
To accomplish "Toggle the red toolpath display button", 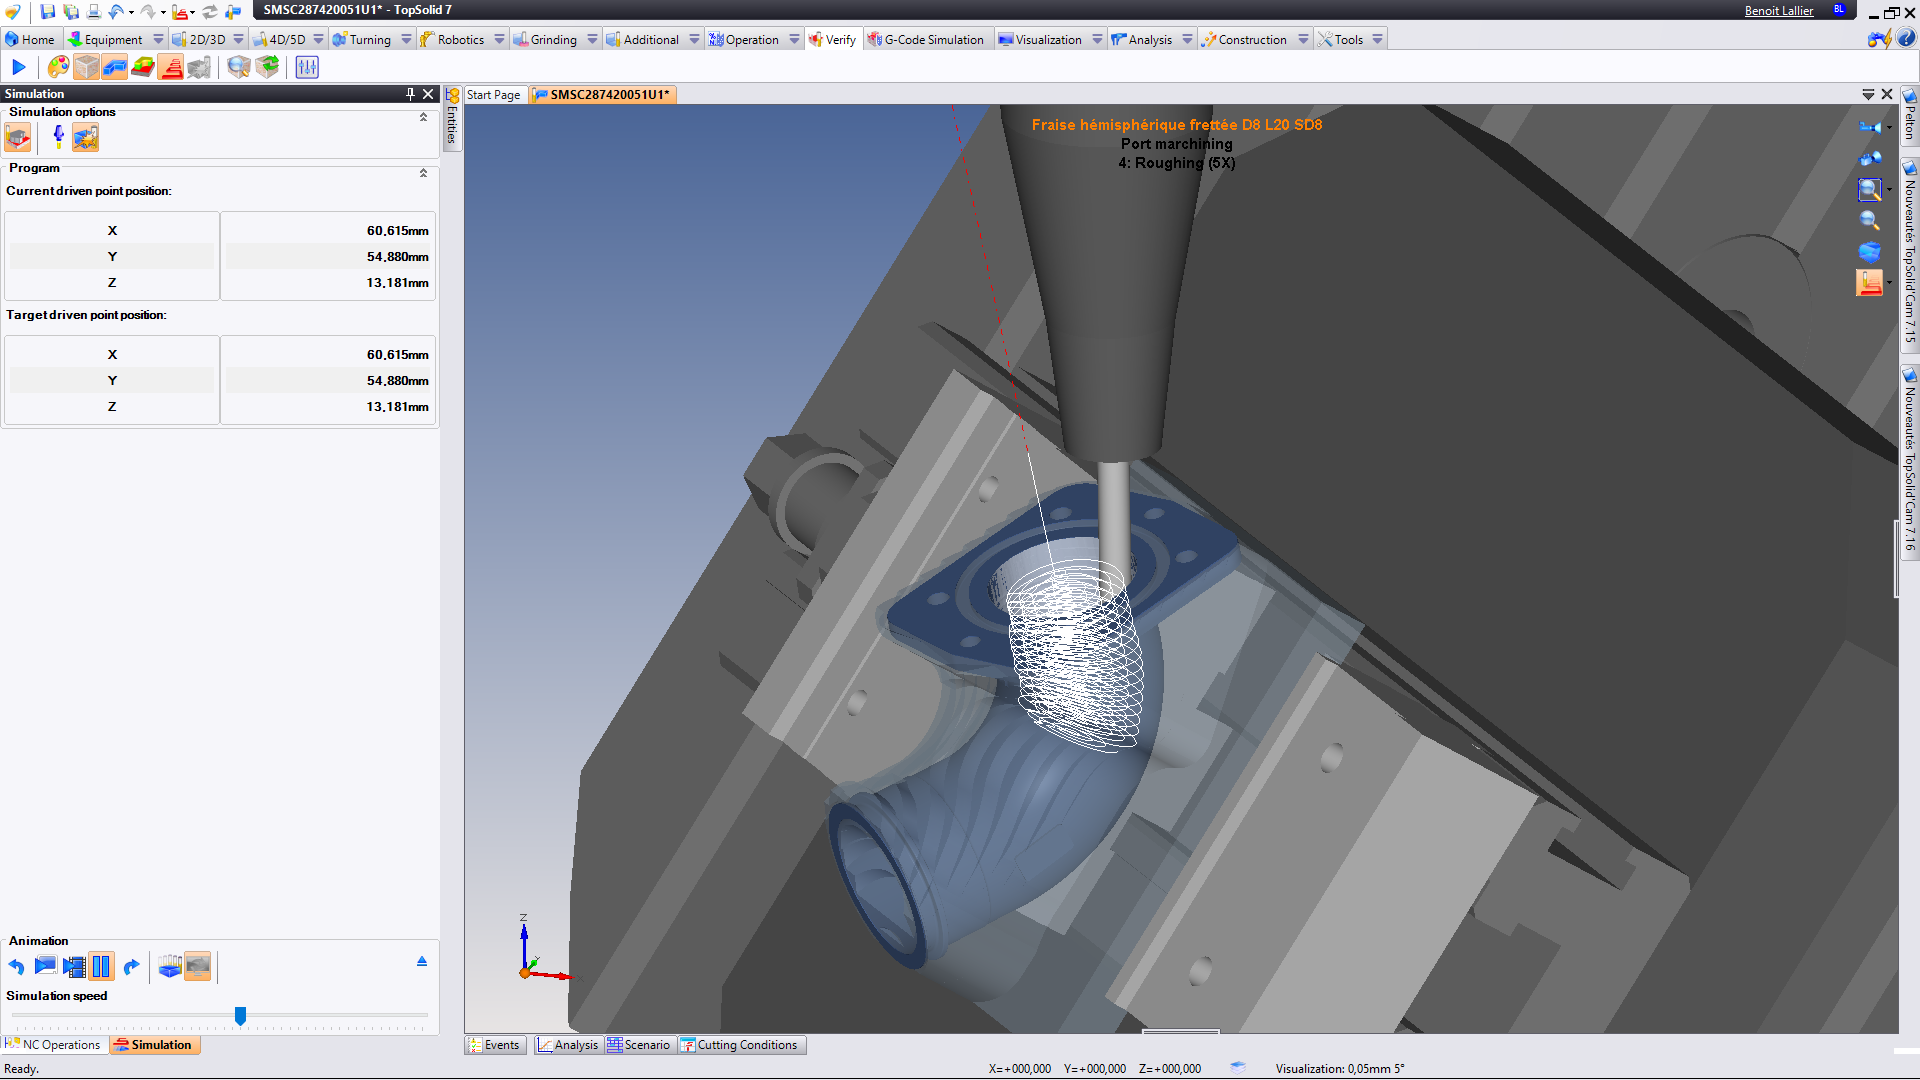I will [x=171, y=67].
